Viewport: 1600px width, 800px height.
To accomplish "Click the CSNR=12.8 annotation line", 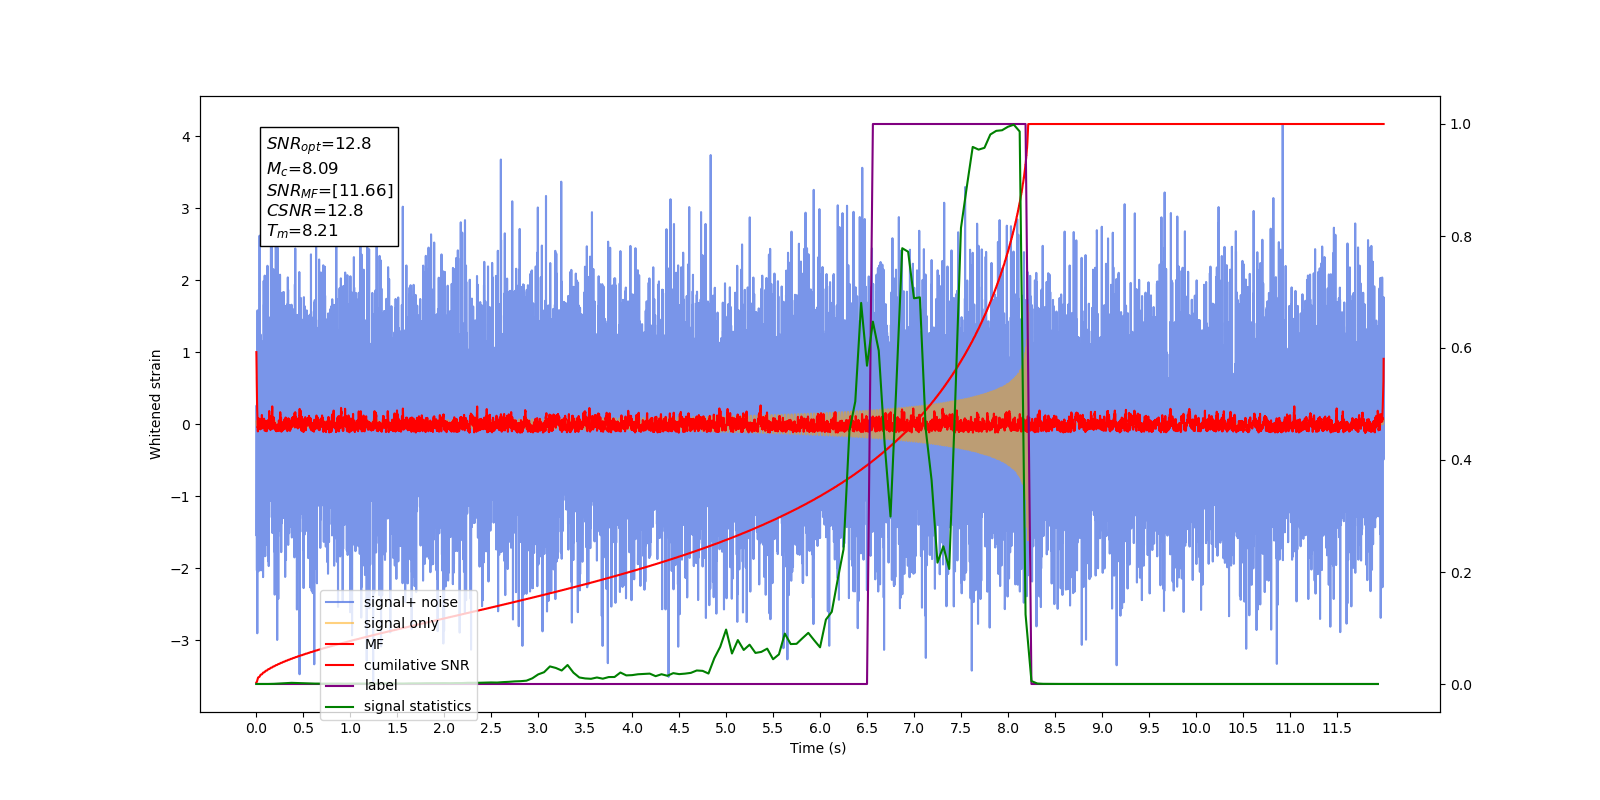I will coord(315,210).
